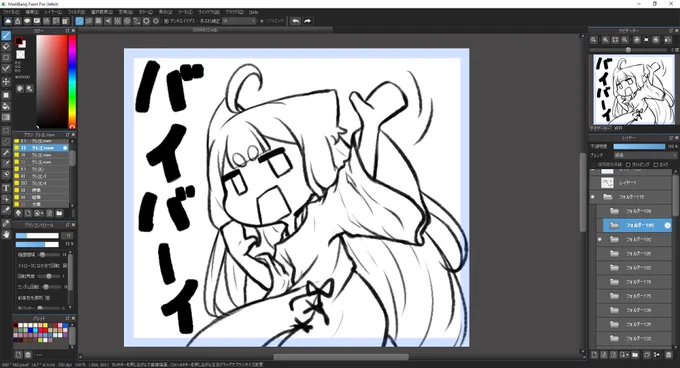This screenshot has height=368, width=680.
Task: Toggle the clipping checkbox in Layers panel
Action: 628,165
